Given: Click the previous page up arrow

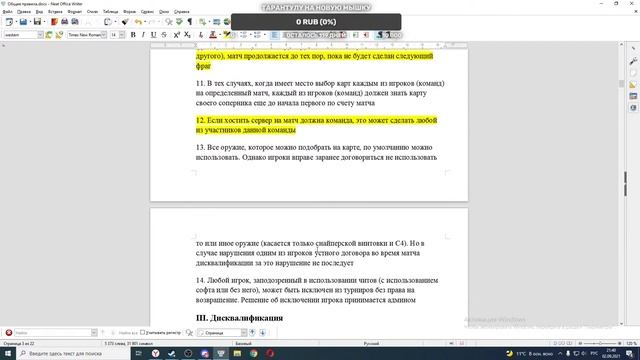Looking at the screenshot, I should 252,333.
